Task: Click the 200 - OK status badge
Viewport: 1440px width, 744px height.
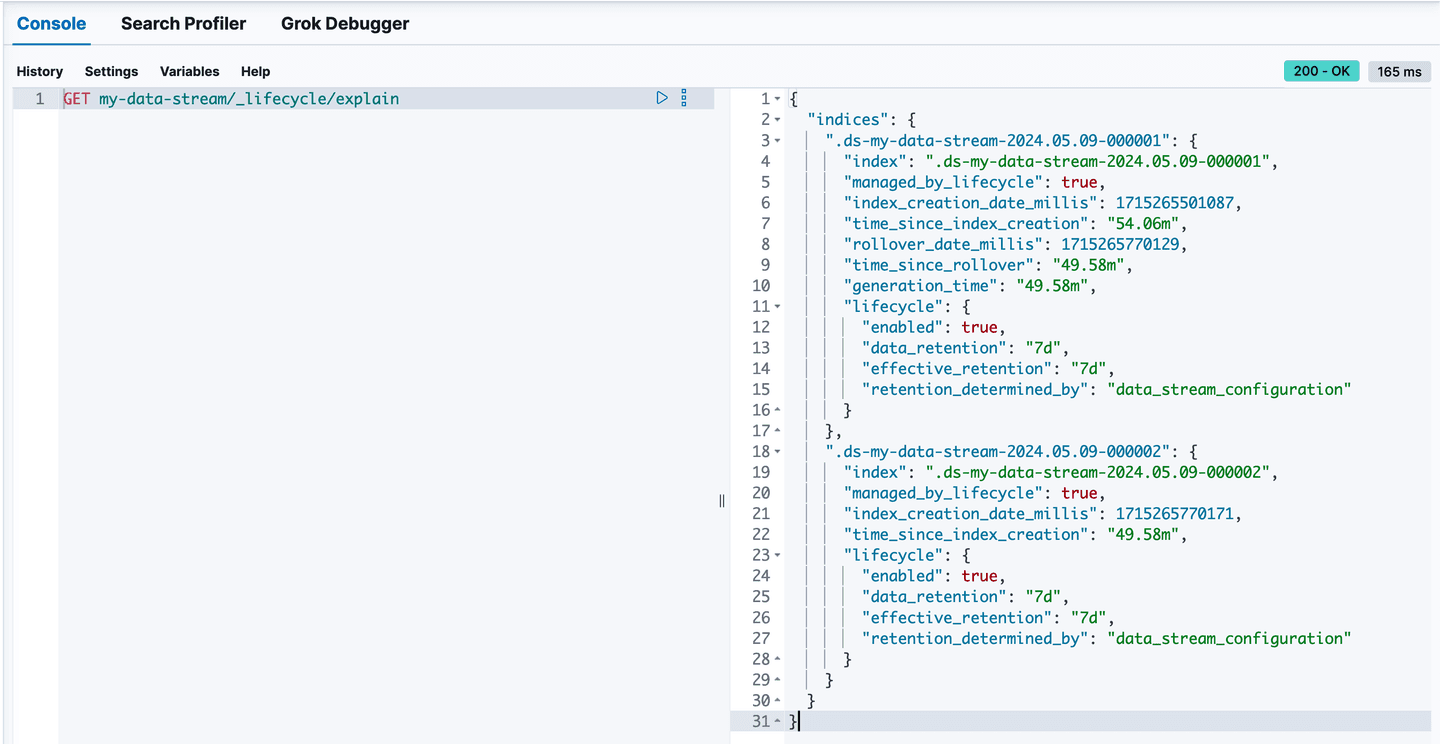Action: 1321,71
